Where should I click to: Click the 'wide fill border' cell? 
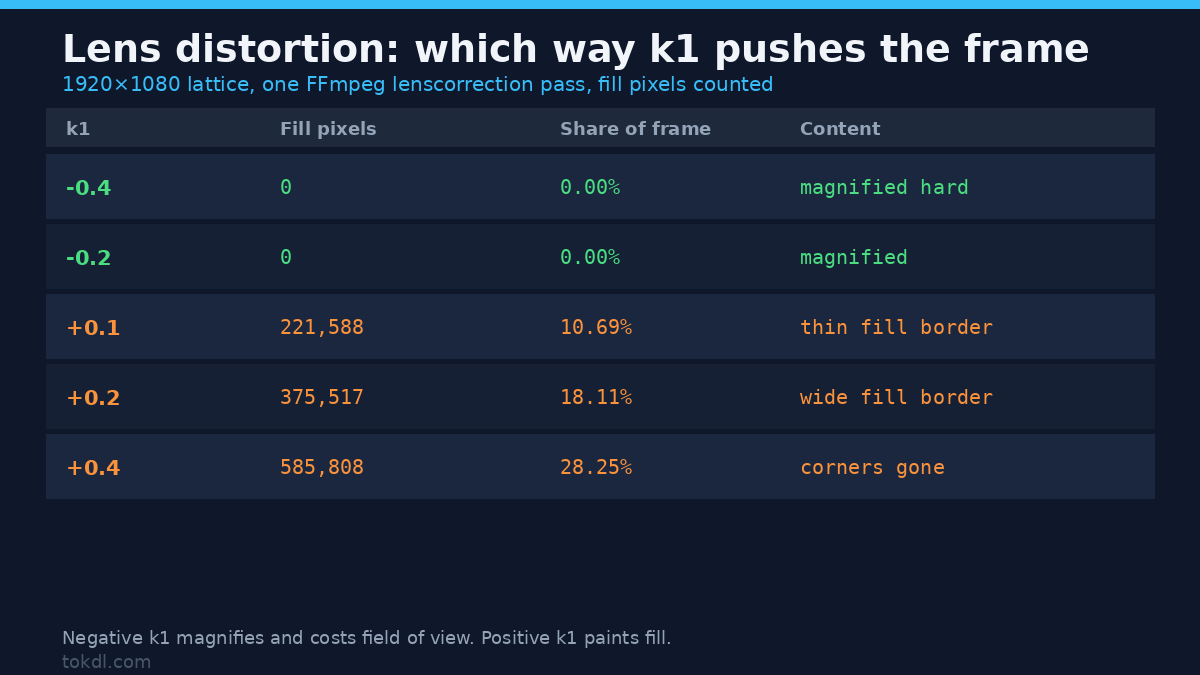896,398
